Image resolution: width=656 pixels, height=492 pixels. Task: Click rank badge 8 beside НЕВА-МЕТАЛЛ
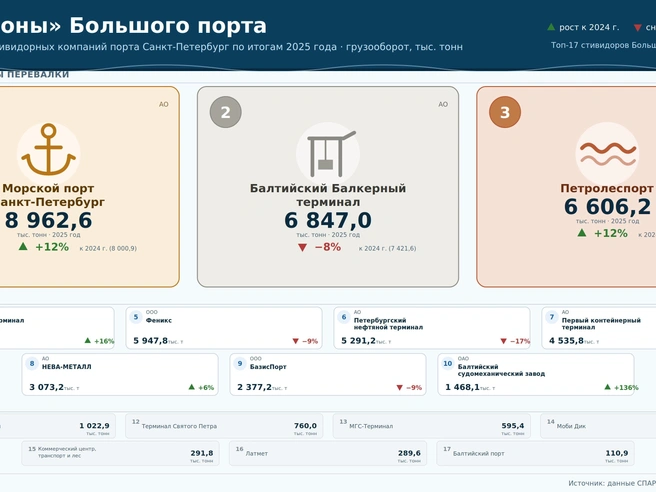tap(32, 364)
